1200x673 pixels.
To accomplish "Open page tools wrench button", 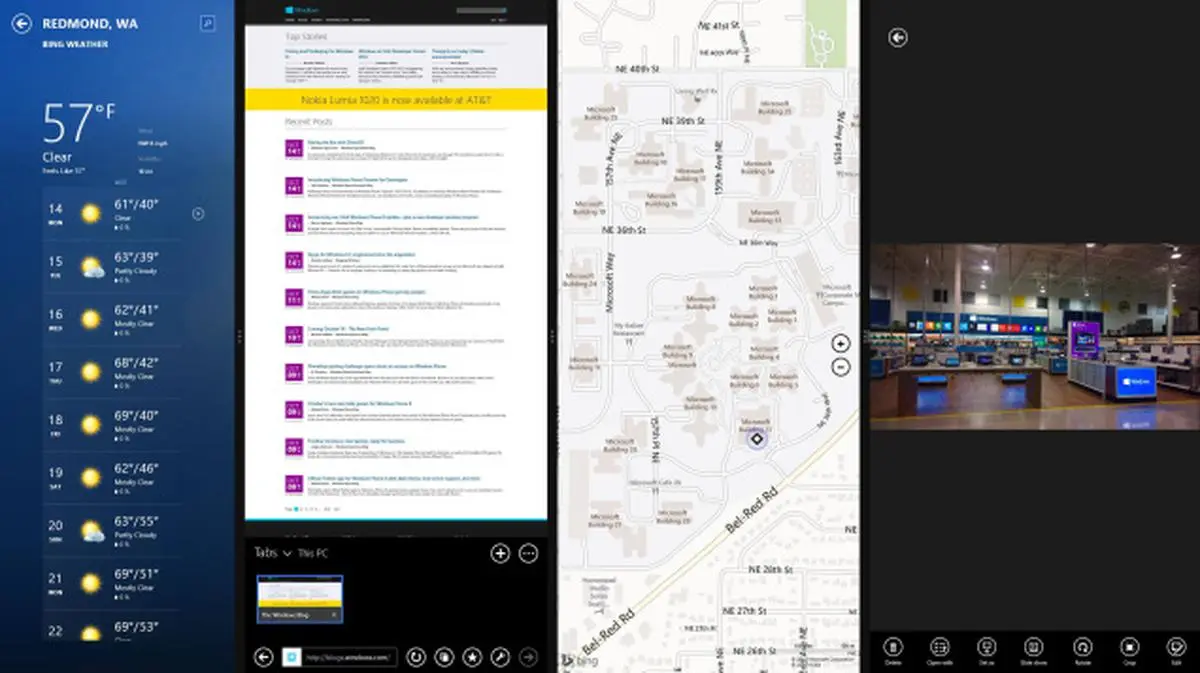I will [500, 657].
